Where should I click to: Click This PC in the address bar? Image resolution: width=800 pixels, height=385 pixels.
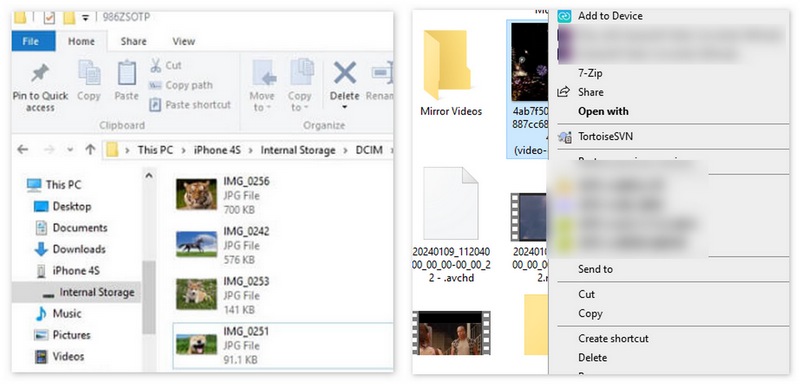pos(155,150)
